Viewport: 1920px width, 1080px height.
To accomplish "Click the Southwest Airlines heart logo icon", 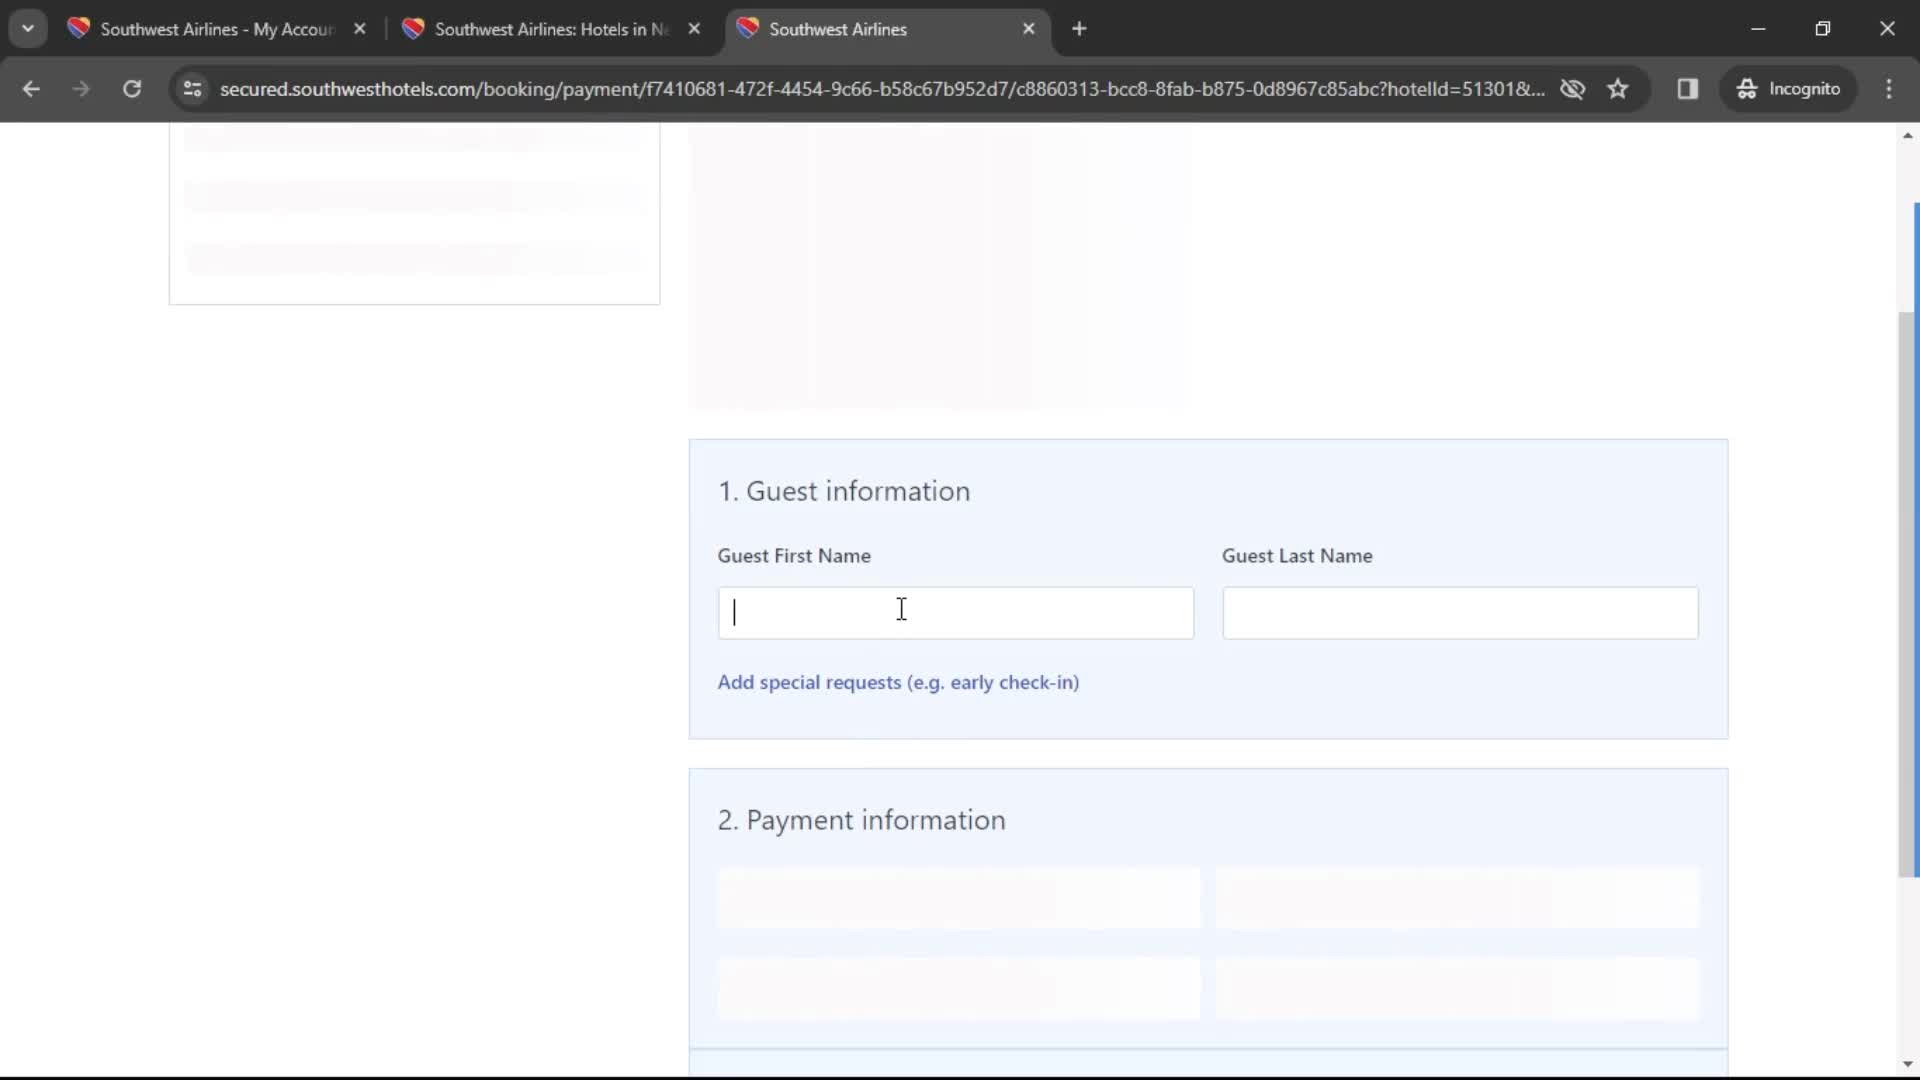I will [748, 29].
